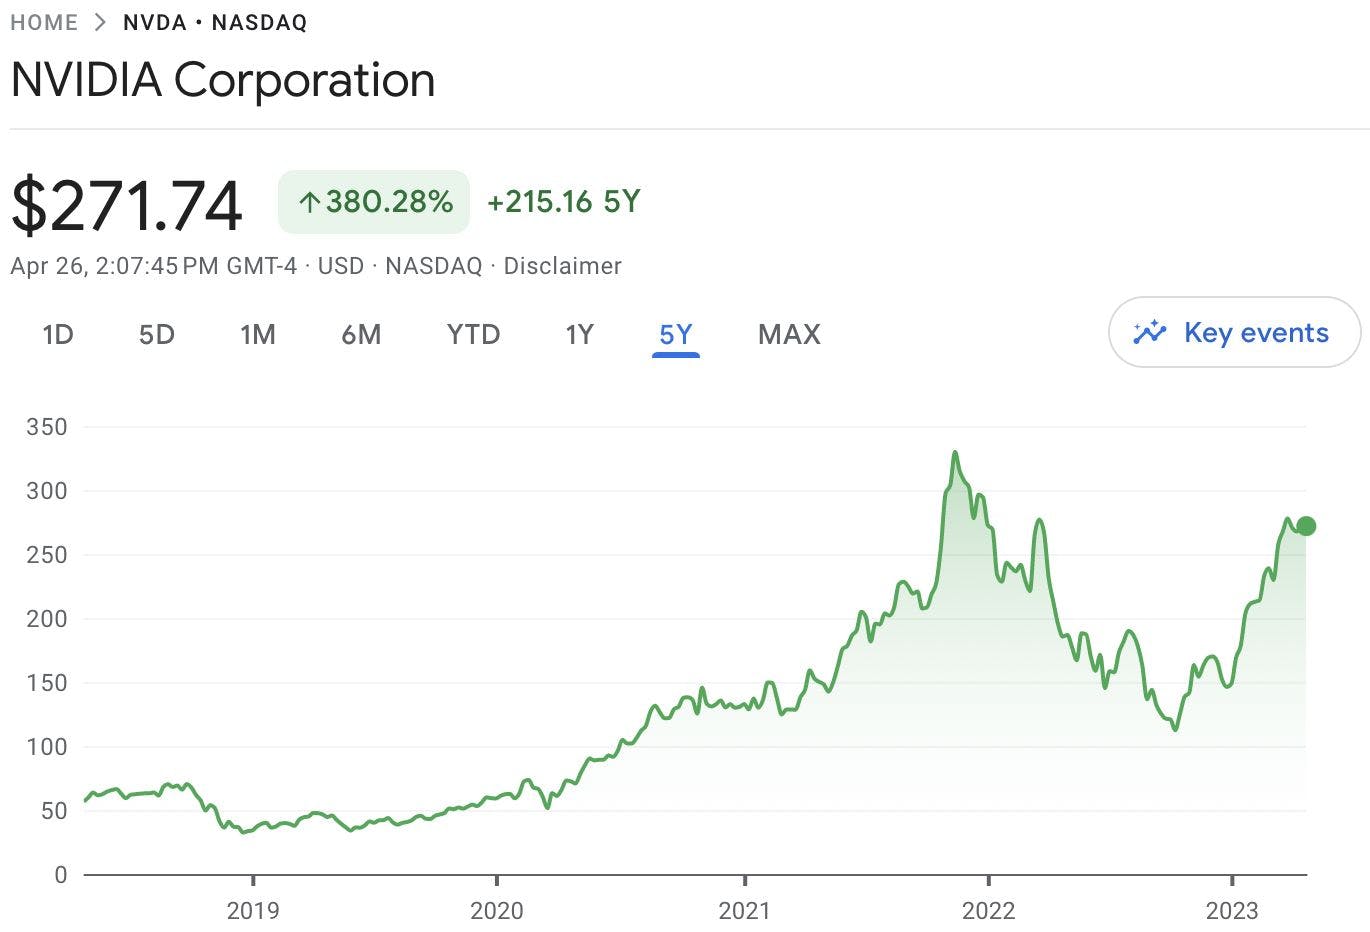Toggle the Key events button

point(1235,332)
